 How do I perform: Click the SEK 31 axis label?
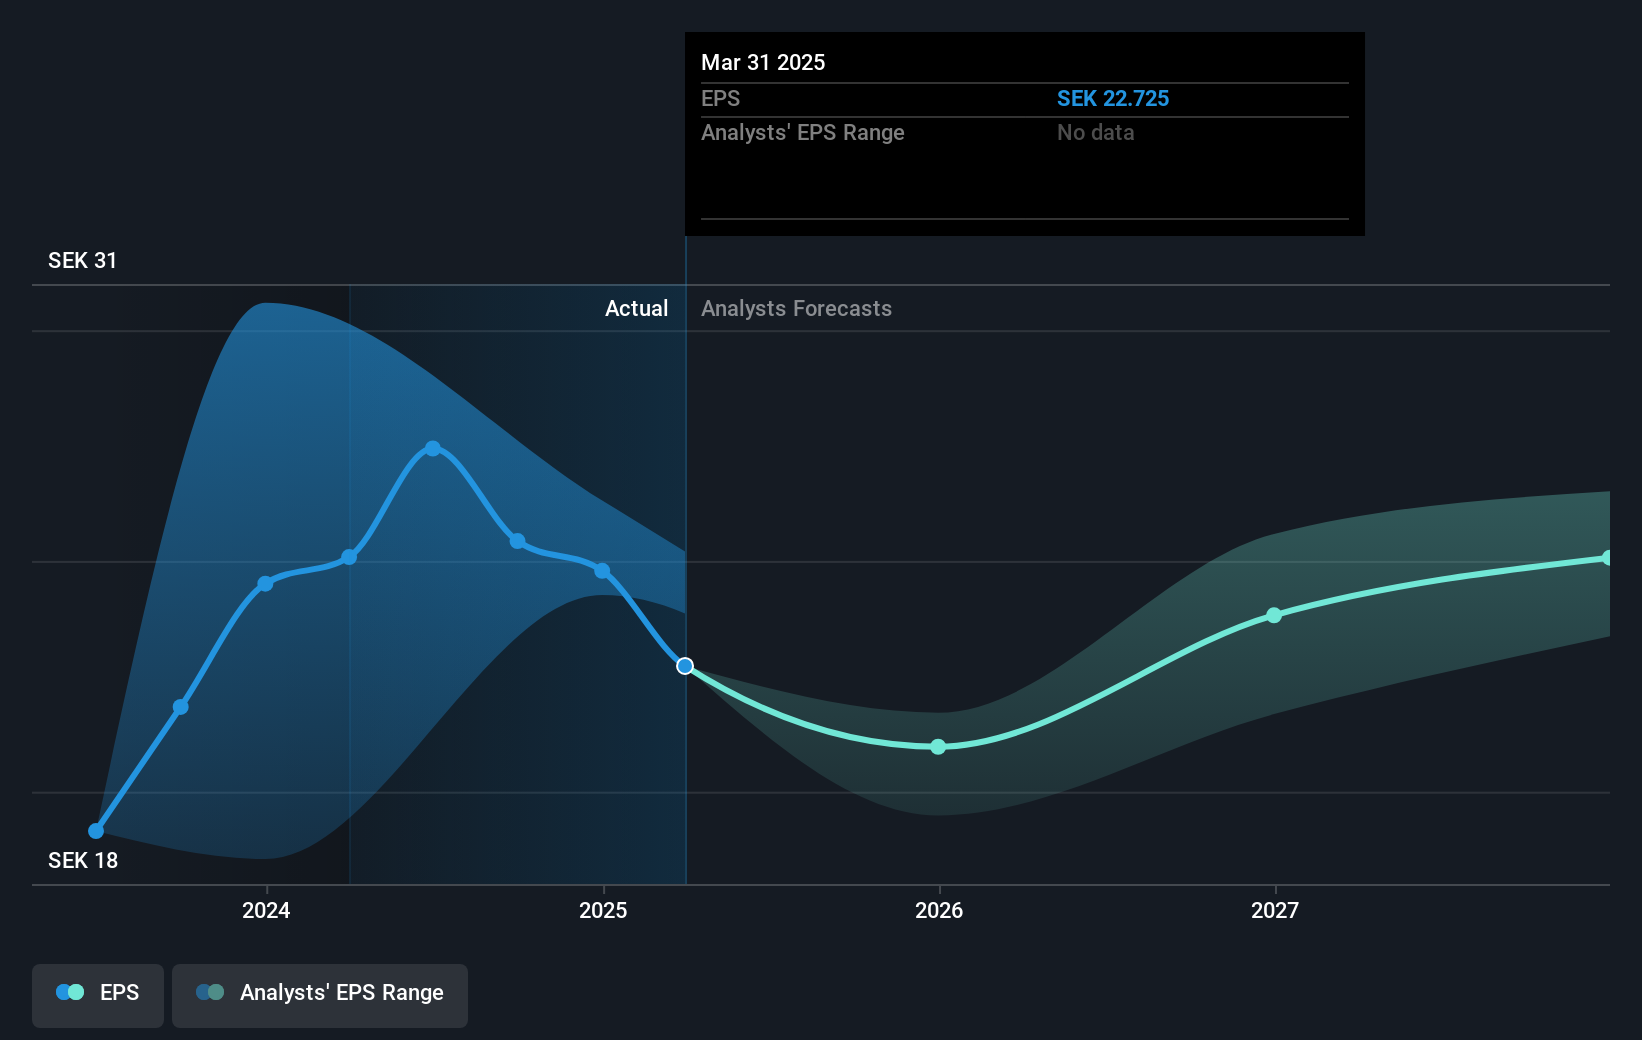[83, 261]
